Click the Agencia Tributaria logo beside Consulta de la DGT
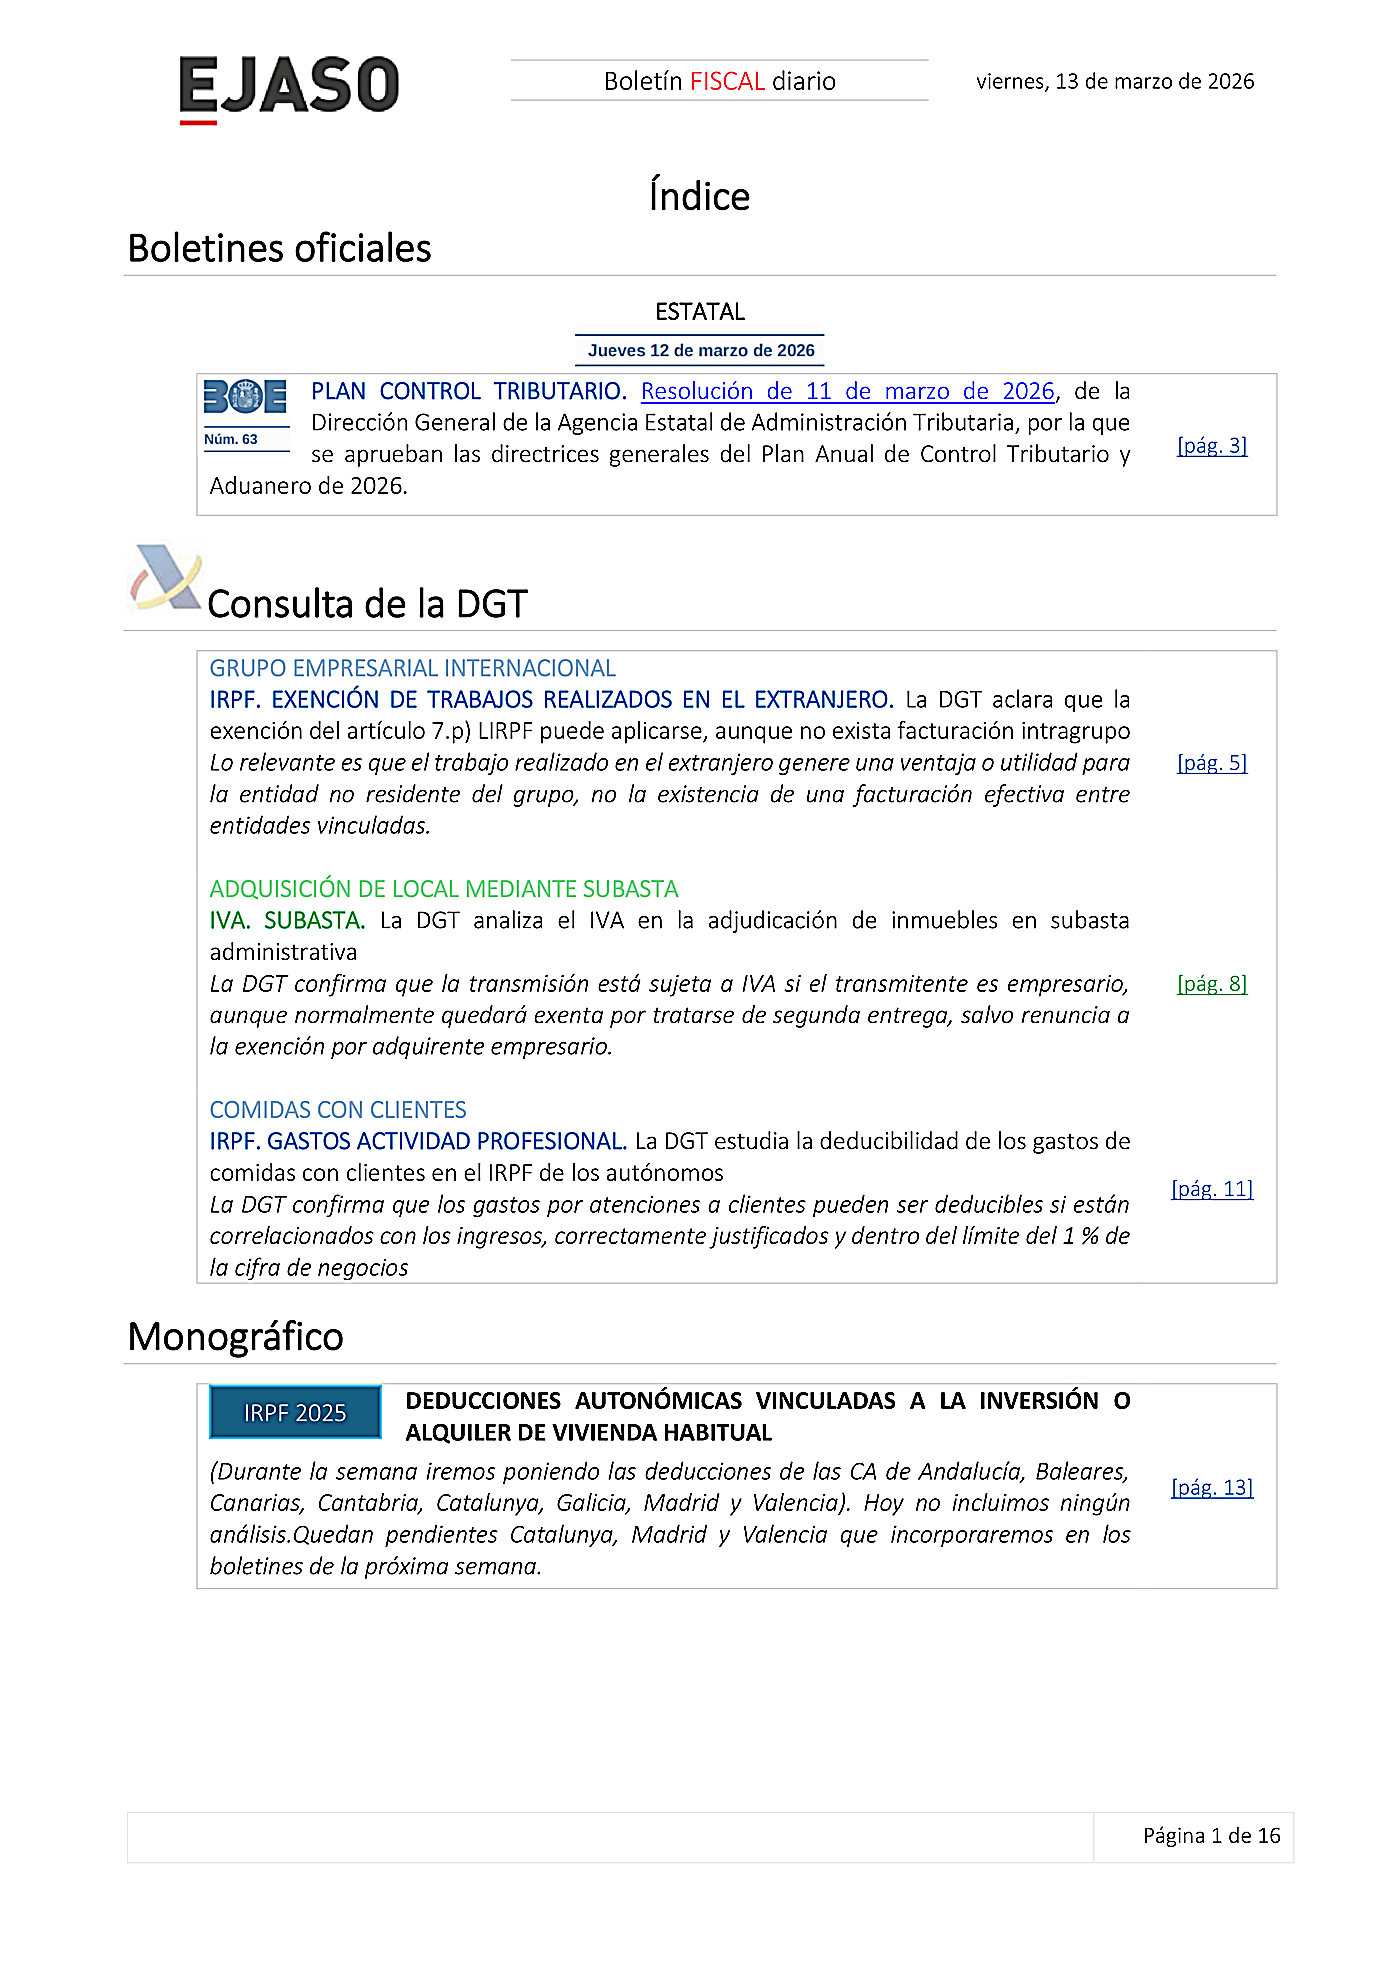The width and height of the screenshot is (1400, 1979). (166, 578)
